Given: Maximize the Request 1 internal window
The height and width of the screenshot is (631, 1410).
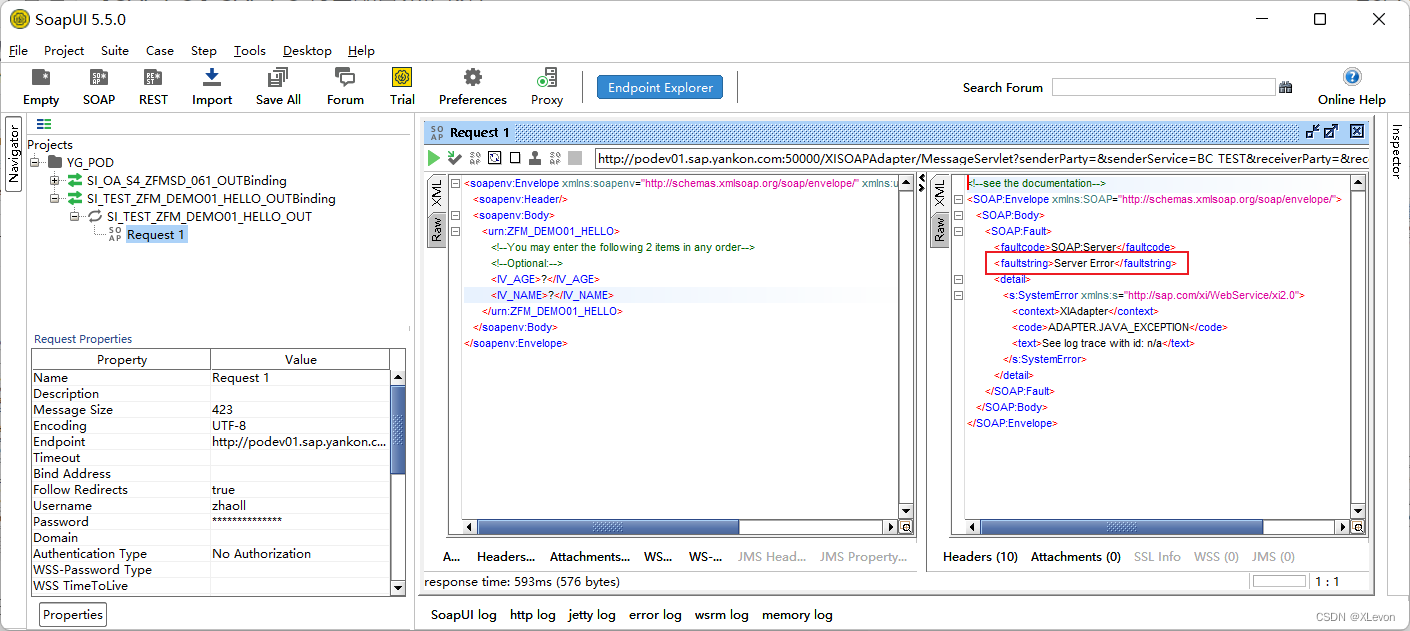Looking at the screenshot, I should 1331,131.
